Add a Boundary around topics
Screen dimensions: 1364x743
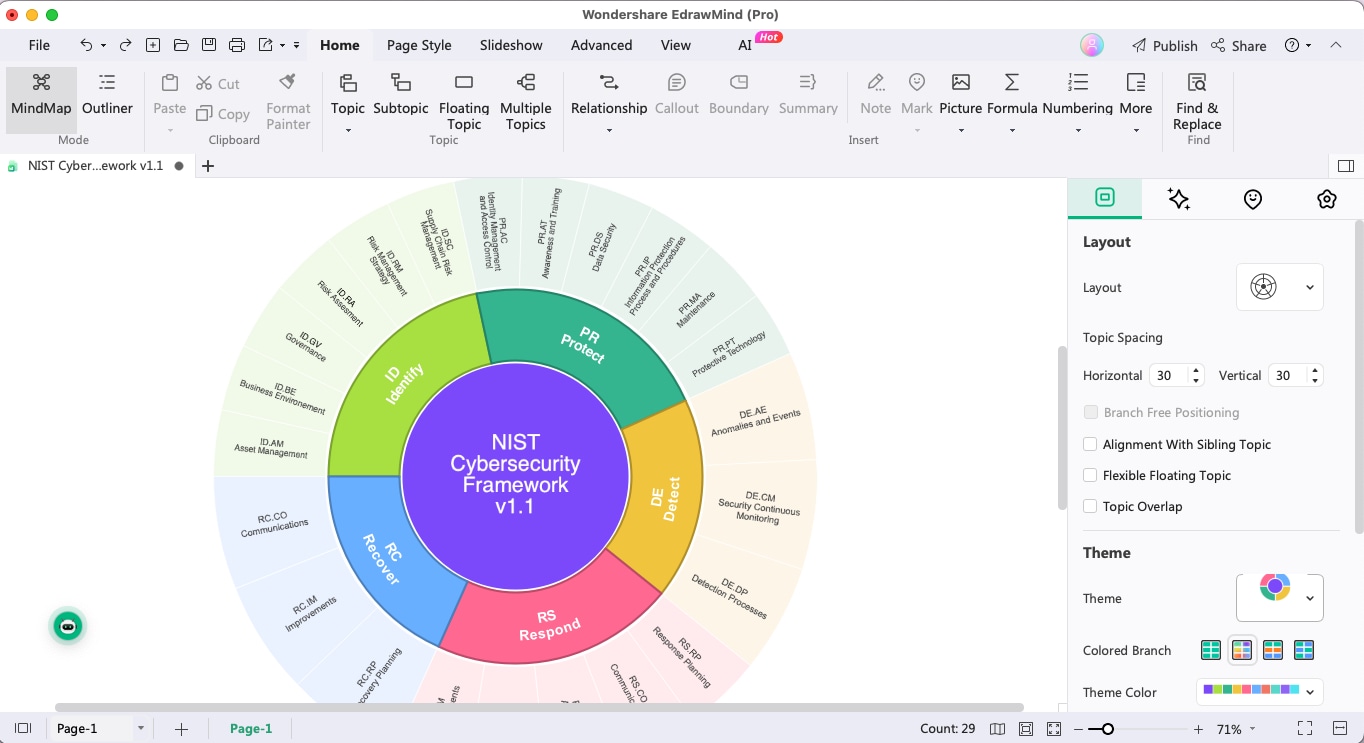click(x=739, y=96)
